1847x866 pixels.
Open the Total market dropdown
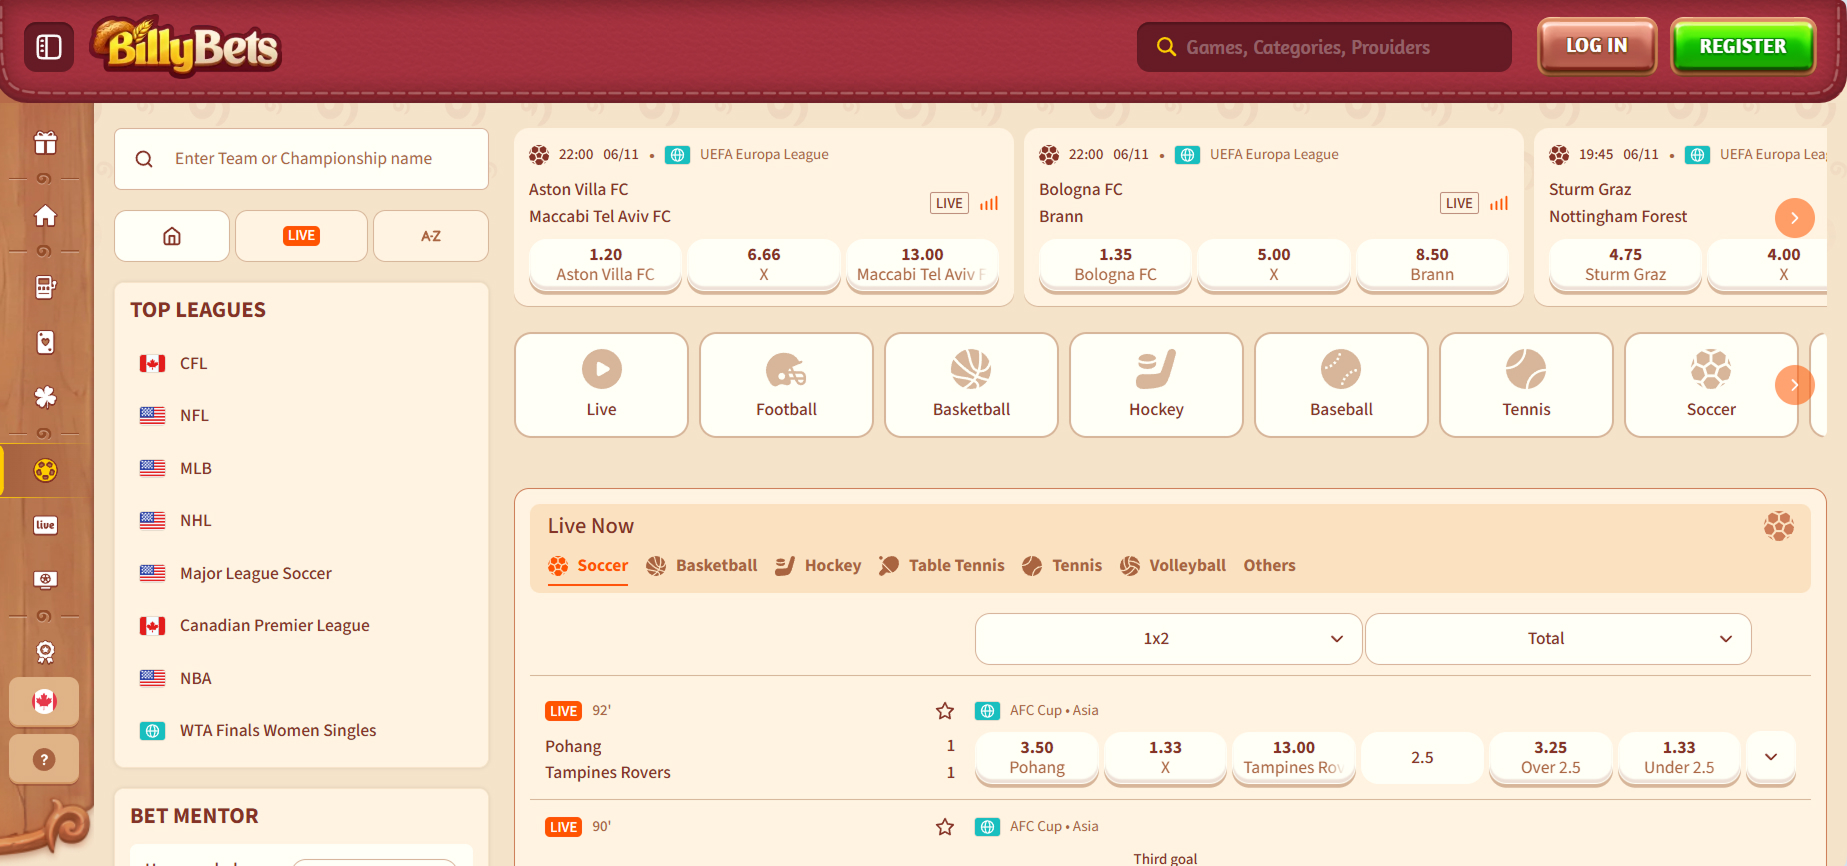[1557, 639]
